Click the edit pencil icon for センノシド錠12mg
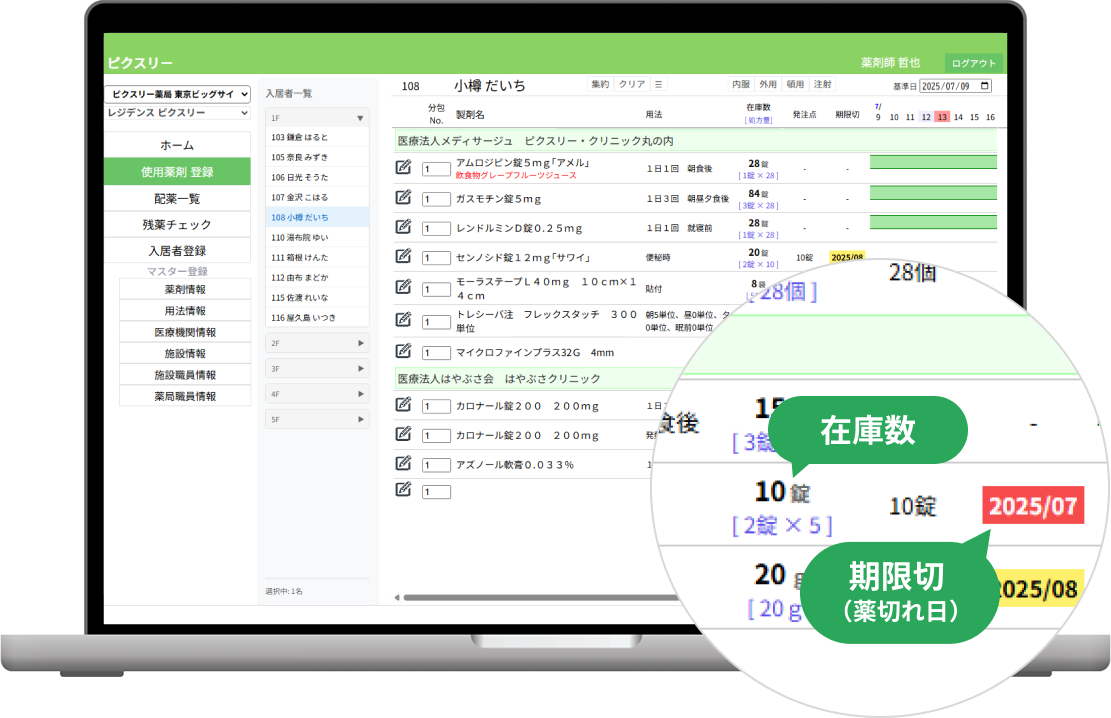The image size is (1111, 718). click(403, 257)
